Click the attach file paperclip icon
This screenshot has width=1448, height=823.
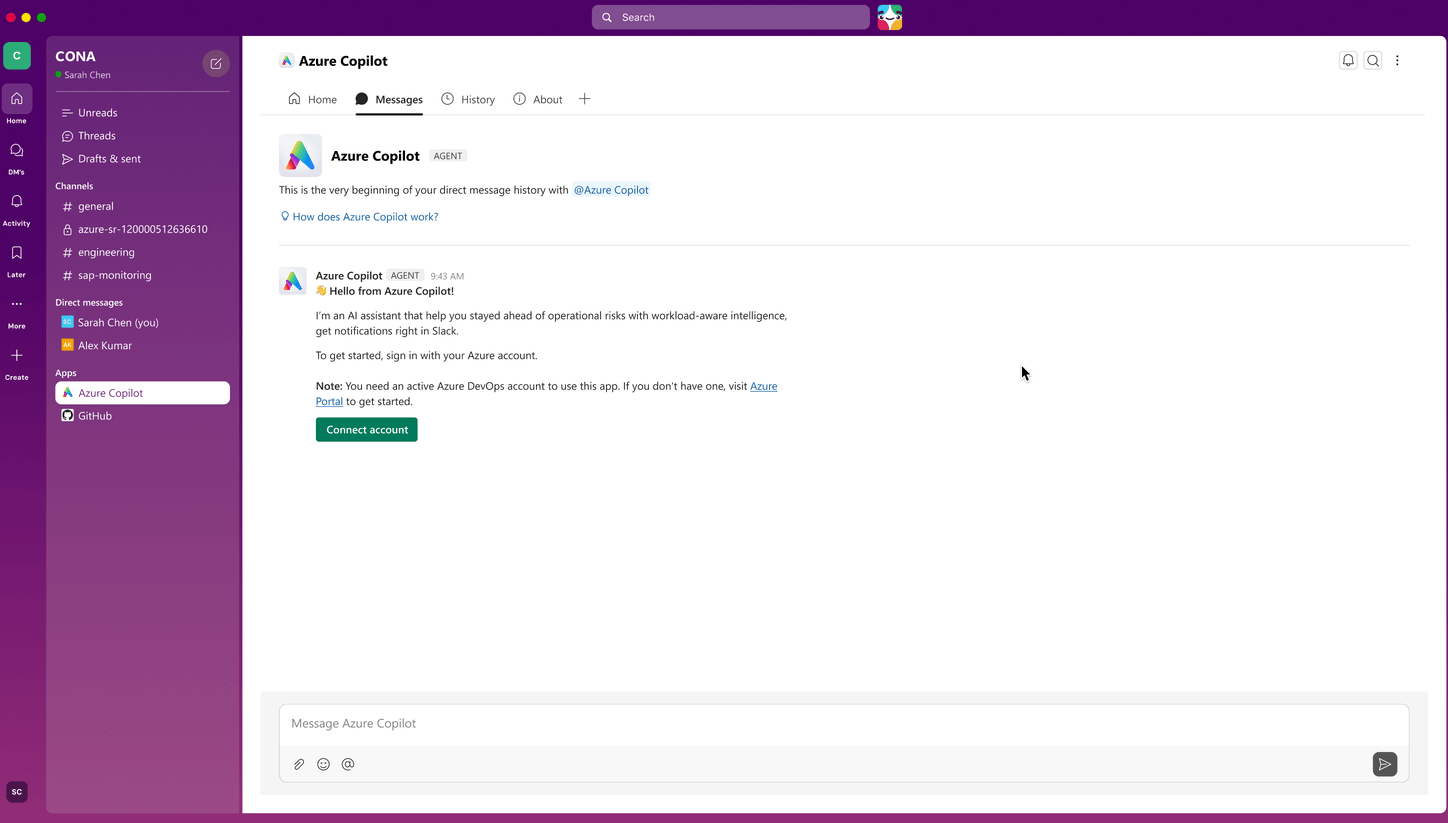[x=299, y=764]
